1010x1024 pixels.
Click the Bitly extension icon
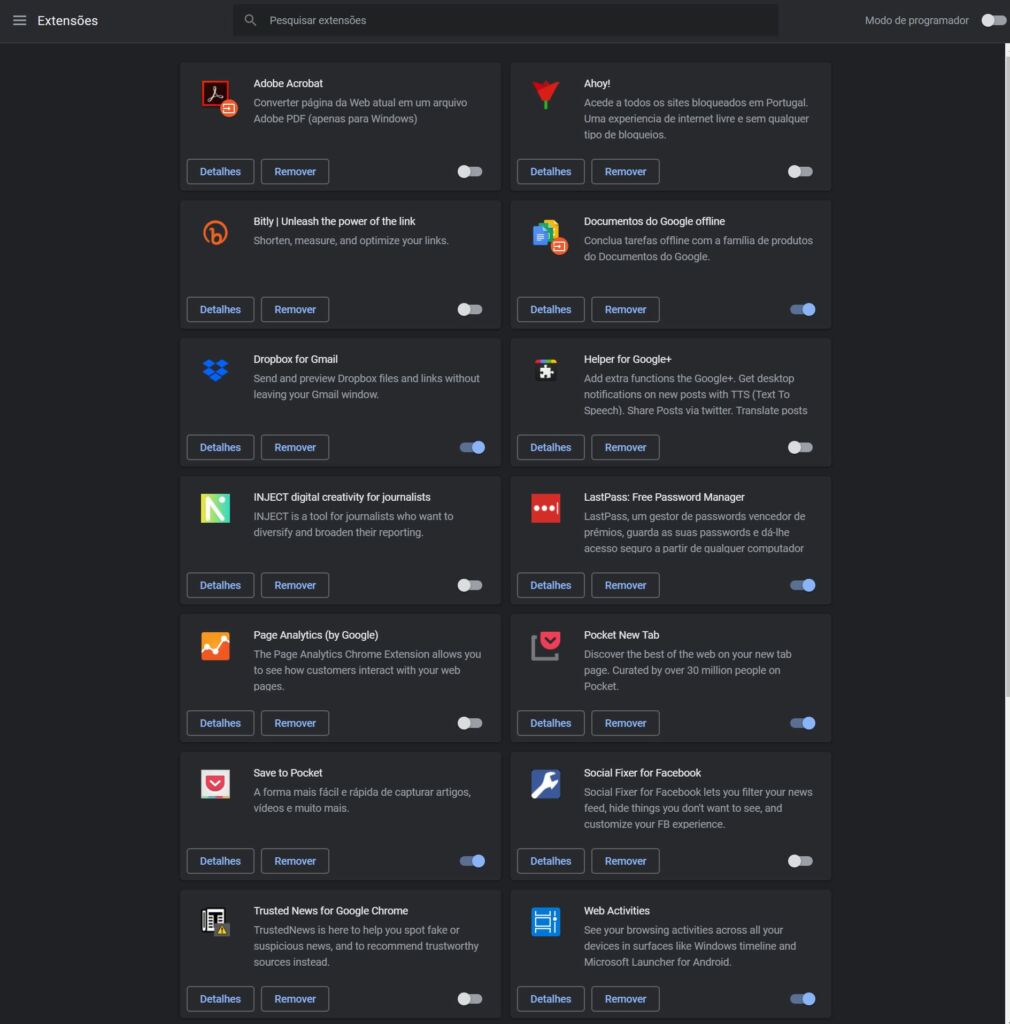point(215,233)
